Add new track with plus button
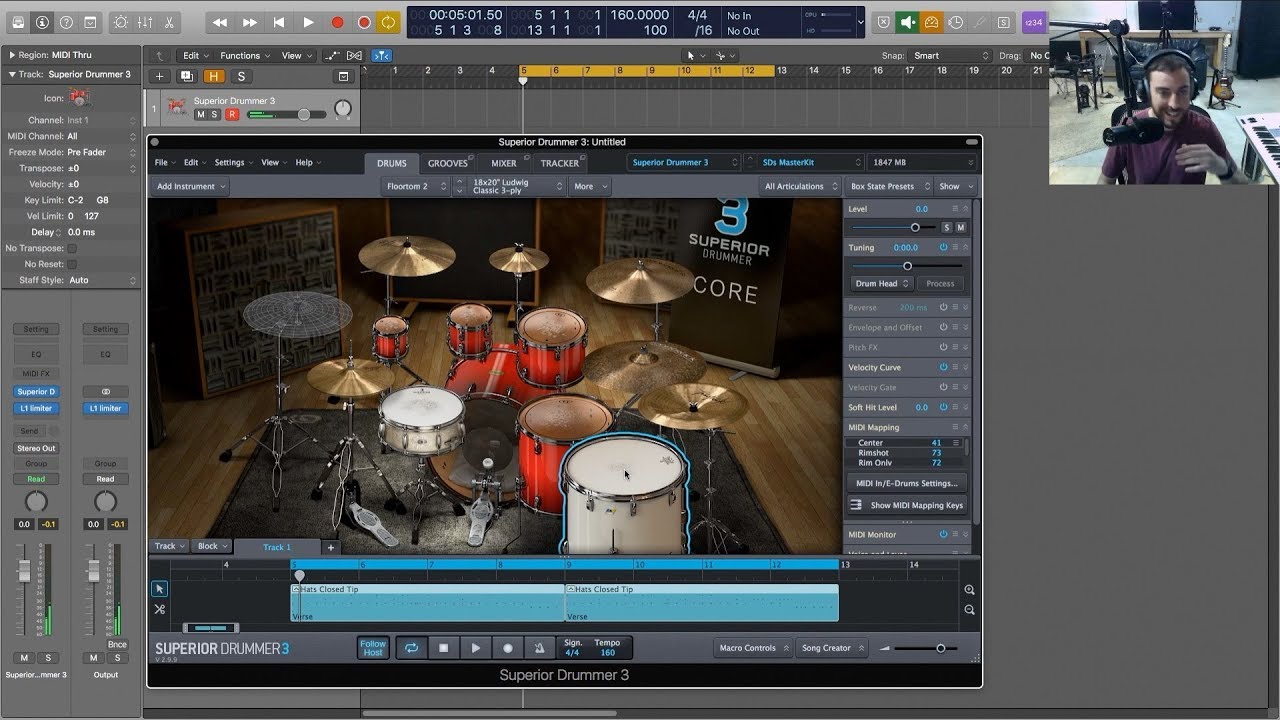The image size is (1280, 720). tap(159, 76)
